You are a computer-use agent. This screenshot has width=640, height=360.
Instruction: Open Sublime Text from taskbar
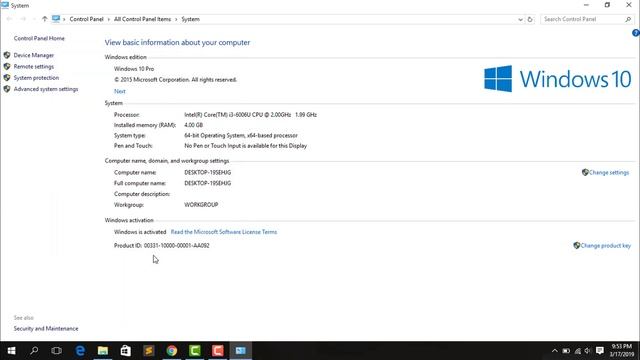[x=149, y=351]
